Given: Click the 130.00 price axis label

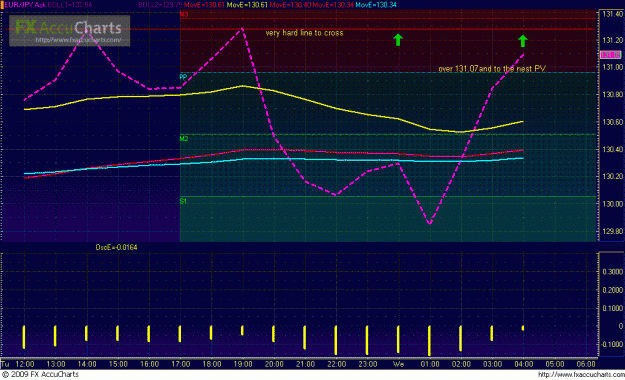Looking at the screenshot, I should pyautogui.click(x=612, y=204).
